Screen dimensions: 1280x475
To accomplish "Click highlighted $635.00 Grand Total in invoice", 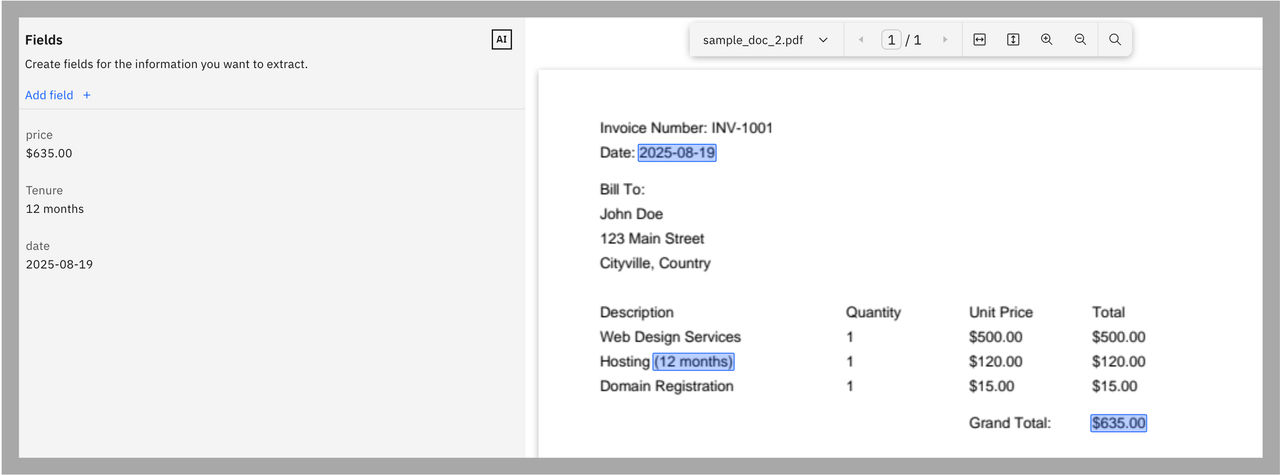I will pyautogui.click(x=1119, y=423).
